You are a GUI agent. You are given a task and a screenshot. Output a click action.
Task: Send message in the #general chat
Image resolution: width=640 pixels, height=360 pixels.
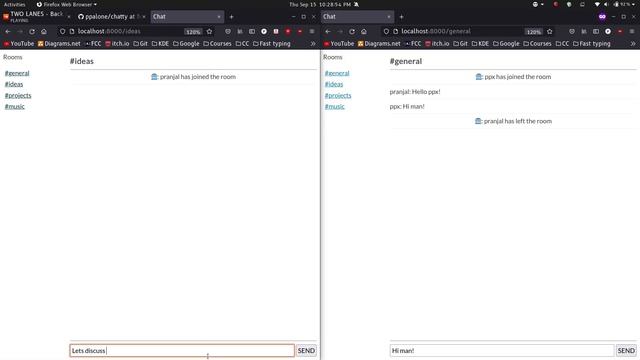(626, 351)
